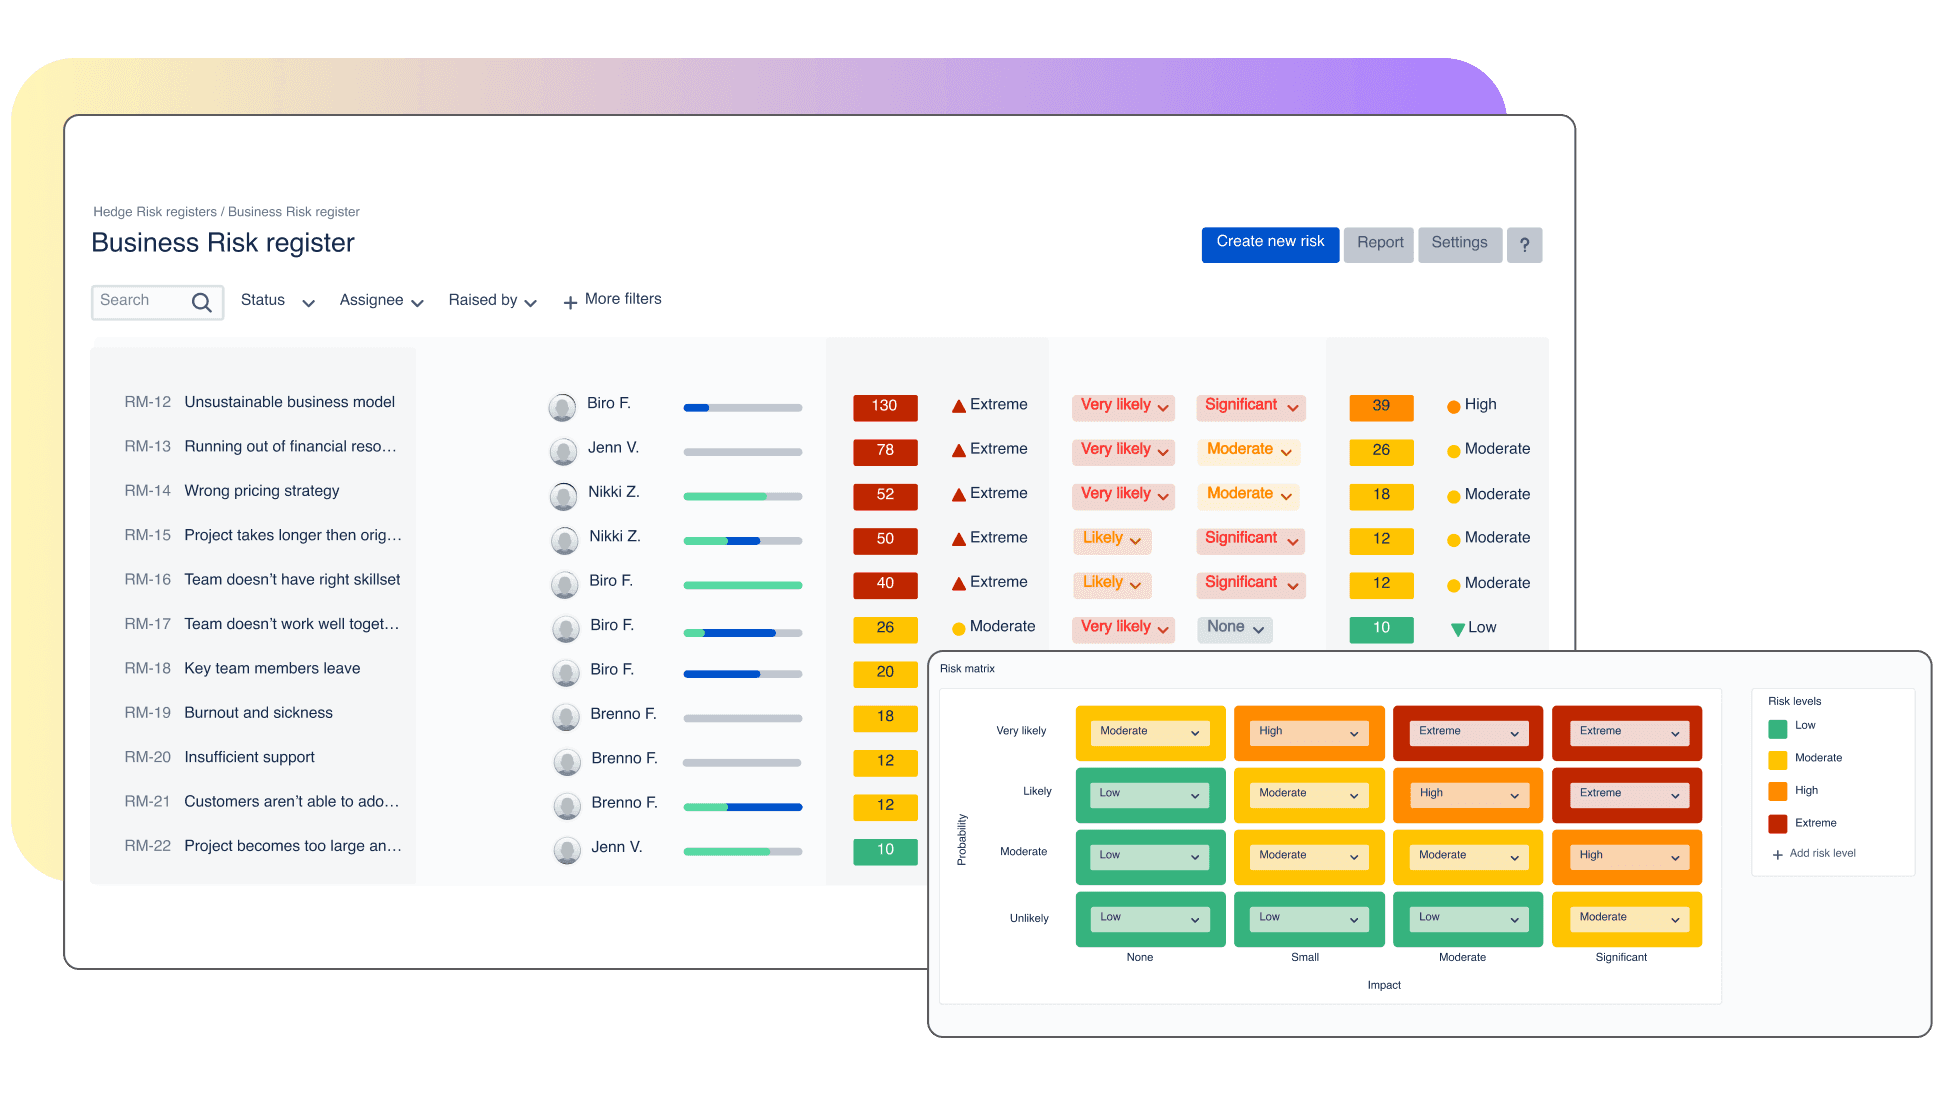Click green Low swatch in Risk levels
This screenshot has height=1096, width=1944.
(x=1777, y=729)
